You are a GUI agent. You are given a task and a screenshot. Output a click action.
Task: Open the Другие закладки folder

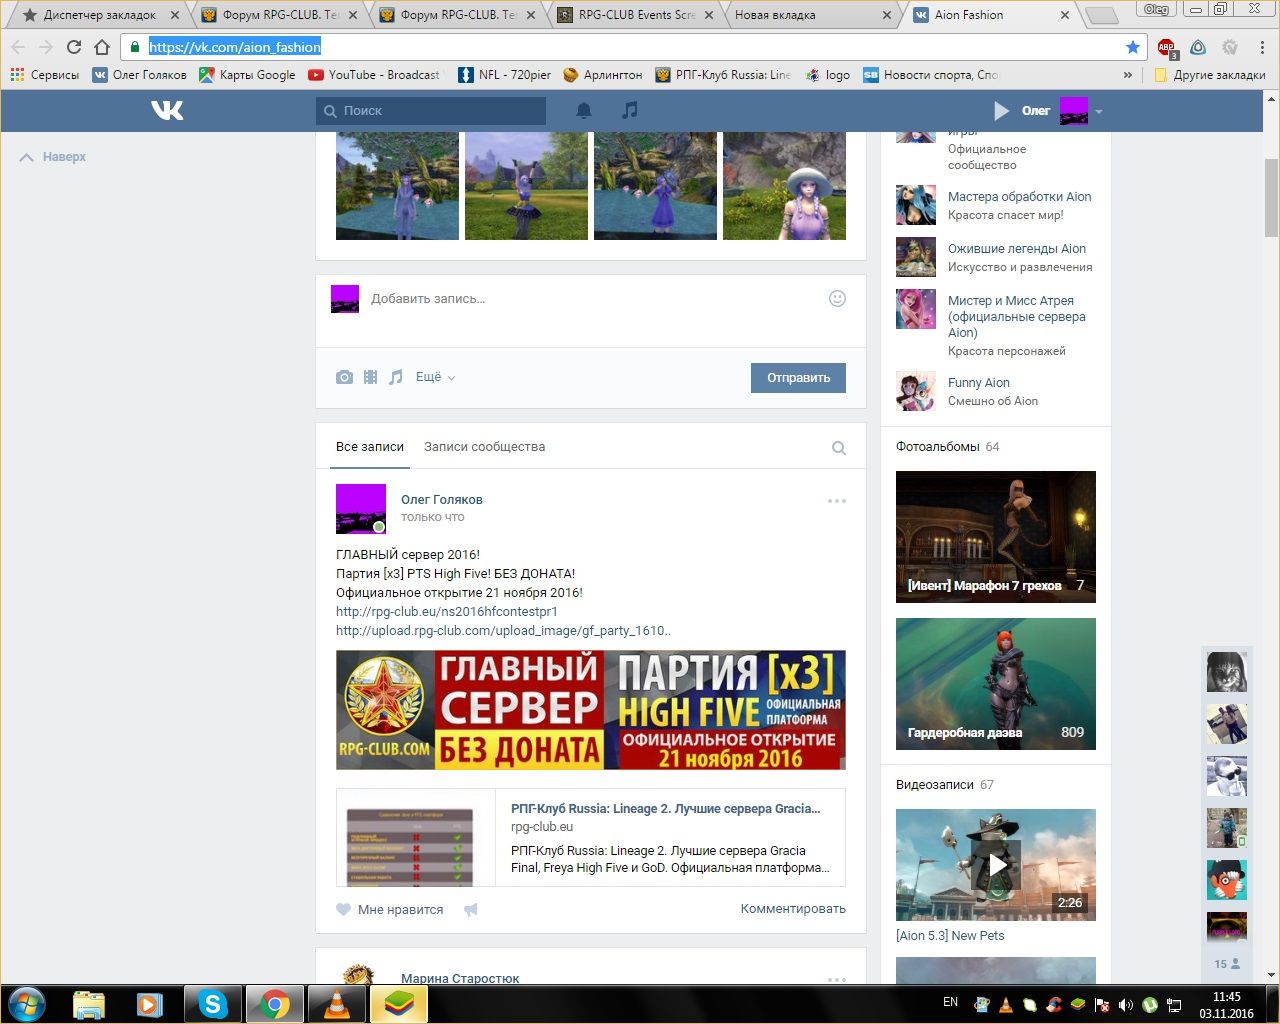click(x=1209, y=75)
